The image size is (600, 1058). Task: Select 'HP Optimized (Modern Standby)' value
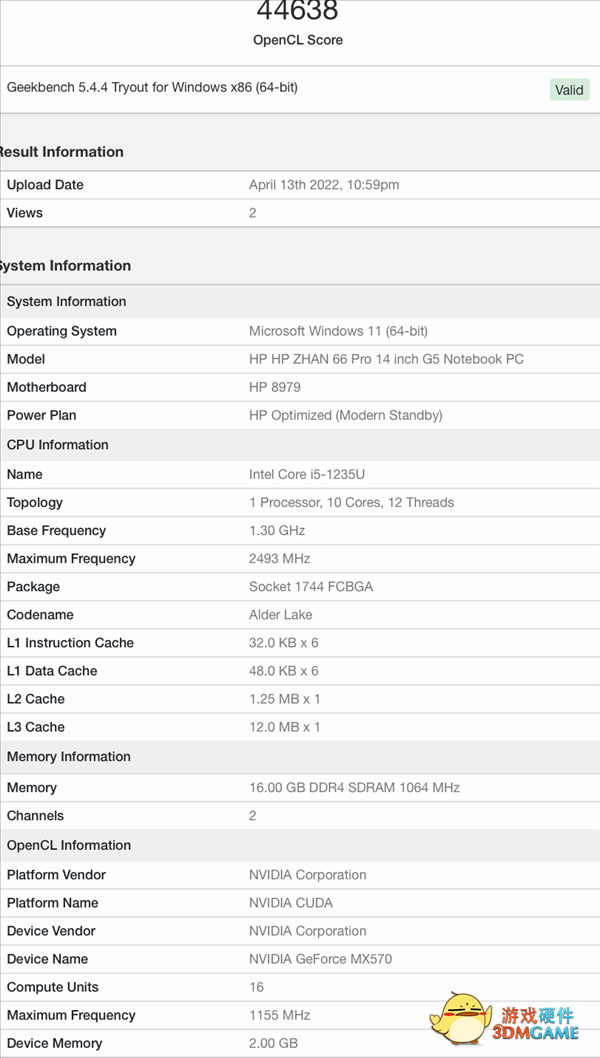click(x=346, y=416)
